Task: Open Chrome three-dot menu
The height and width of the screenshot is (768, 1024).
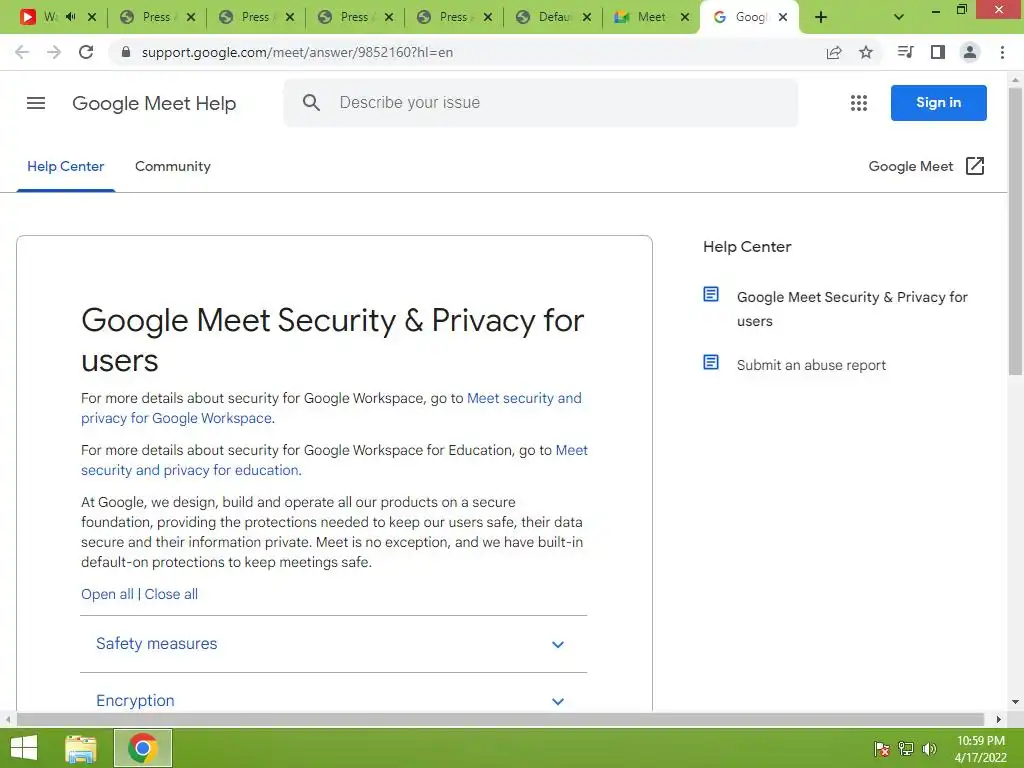Action: pyautogui.click(x=1002, y=52)
